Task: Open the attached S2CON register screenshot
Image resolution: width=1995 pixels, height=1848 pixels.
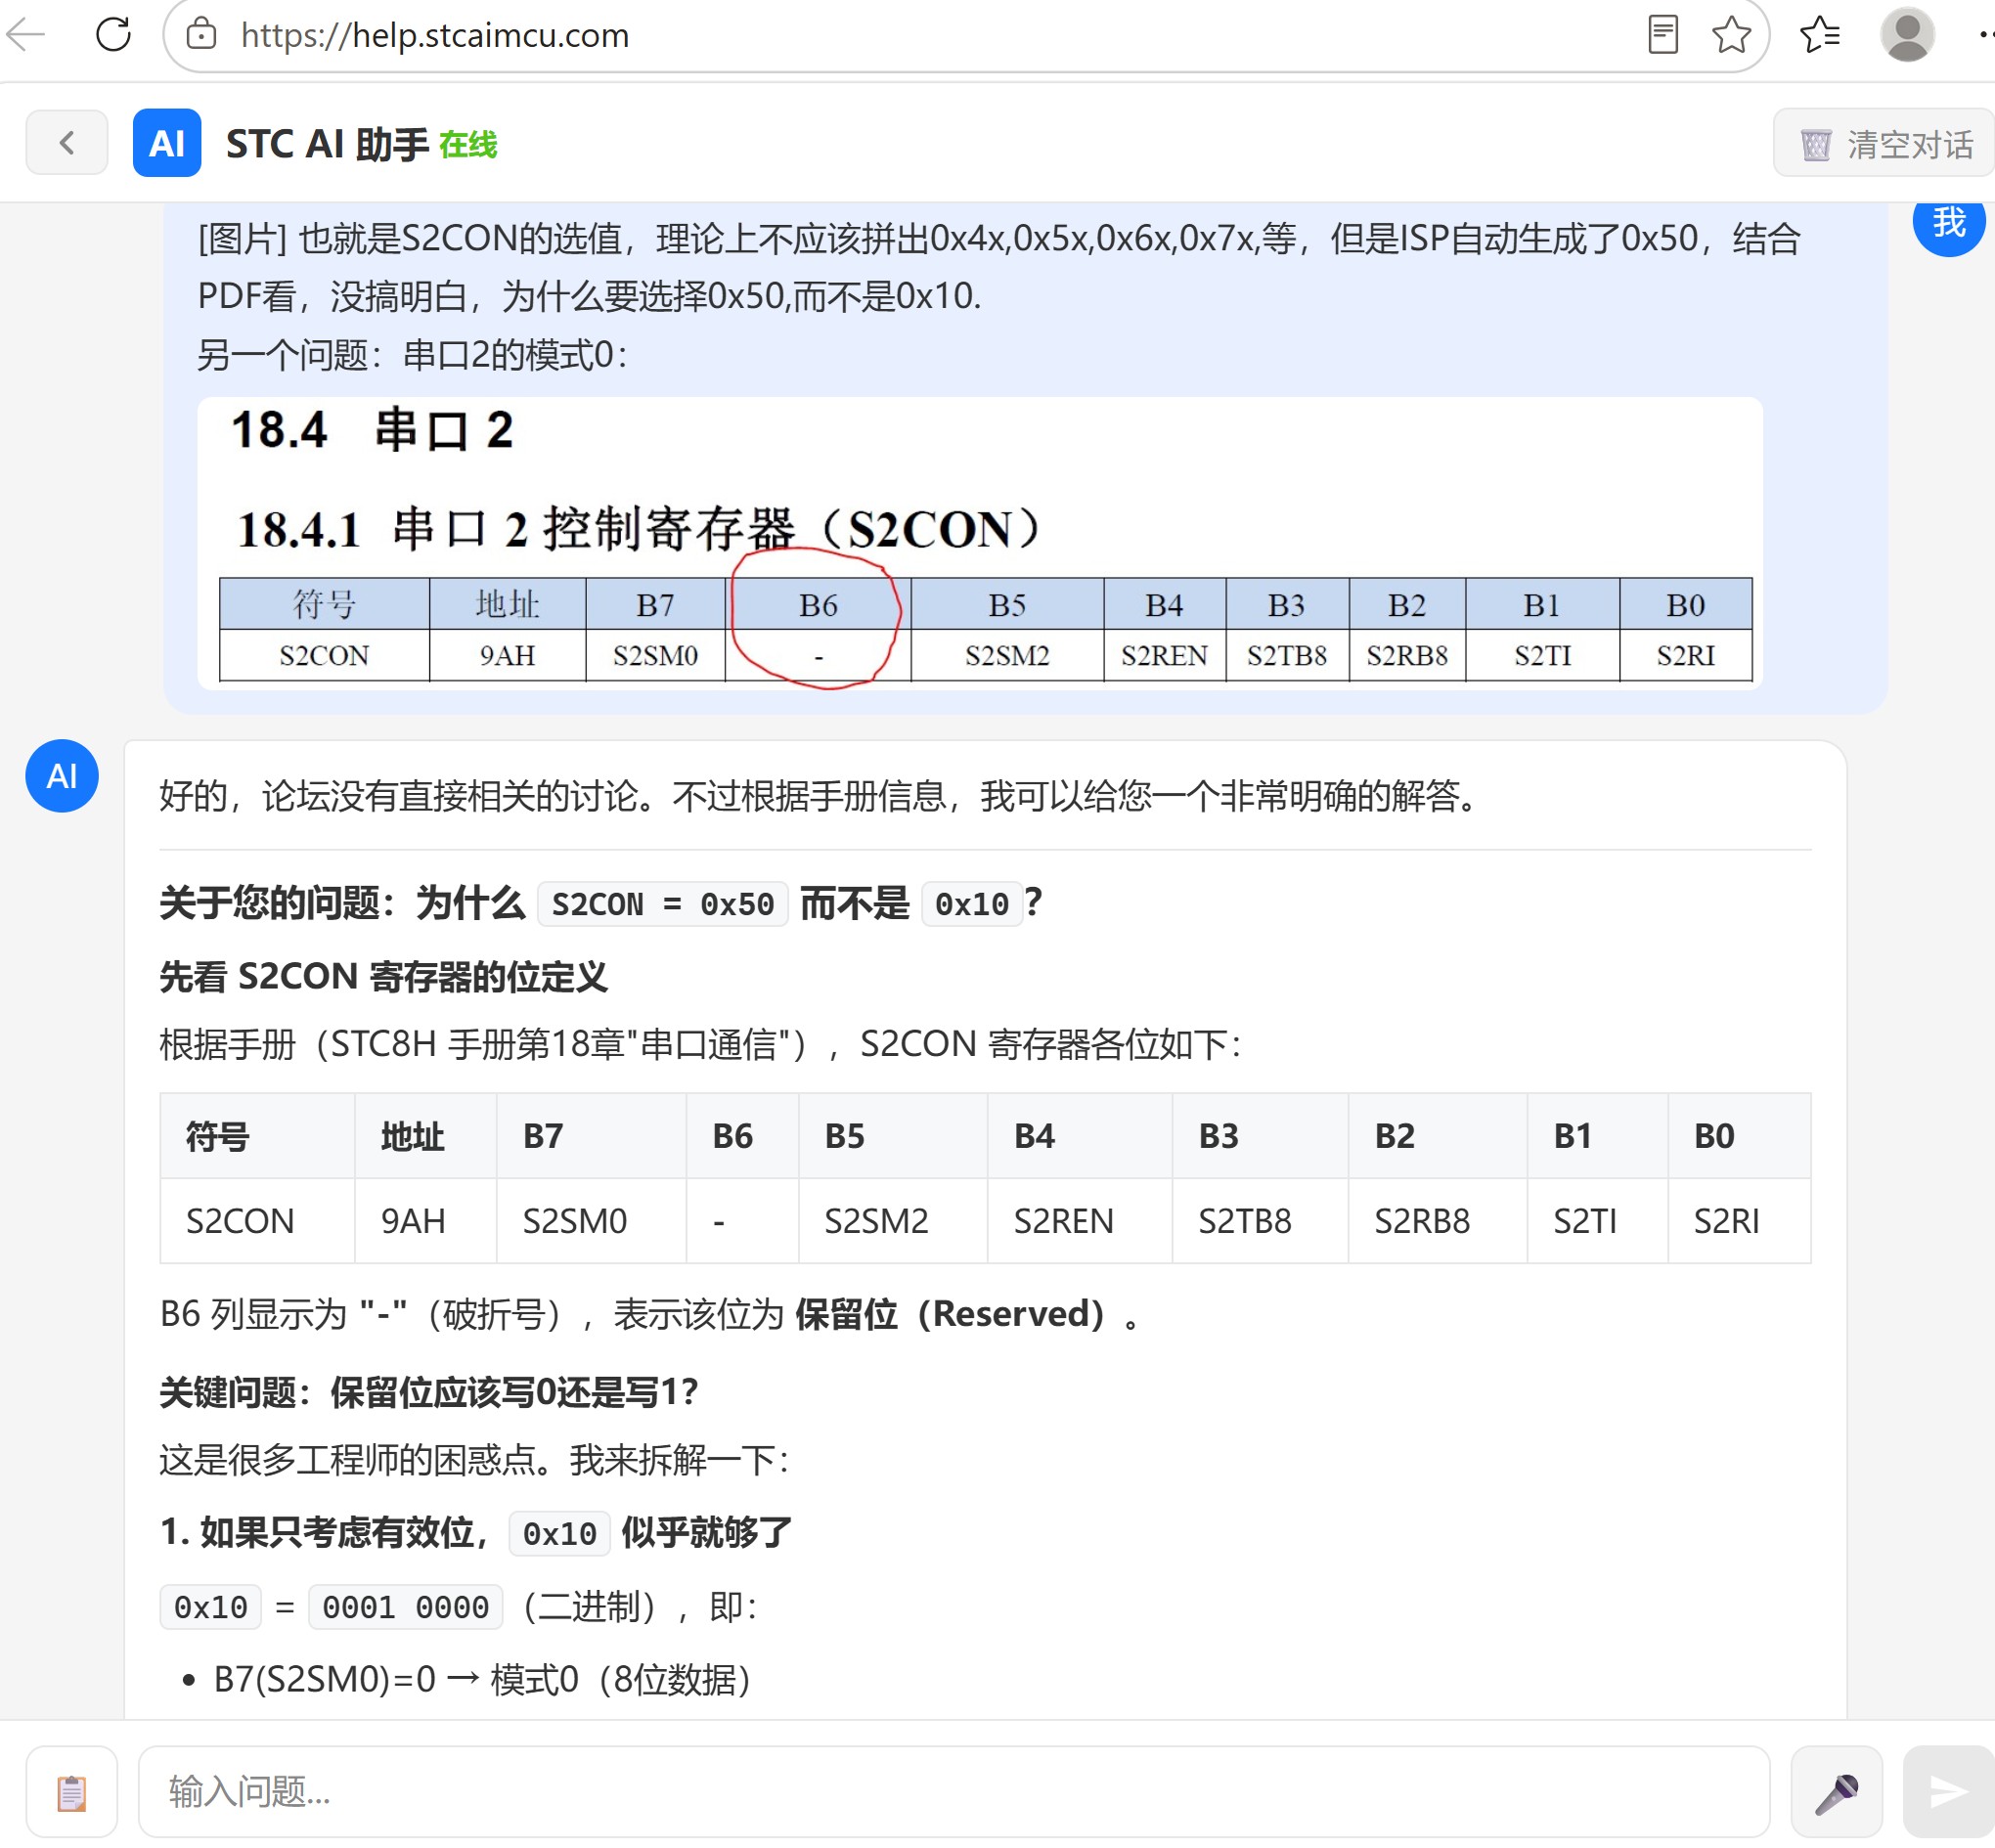Action: pos(980,543)
